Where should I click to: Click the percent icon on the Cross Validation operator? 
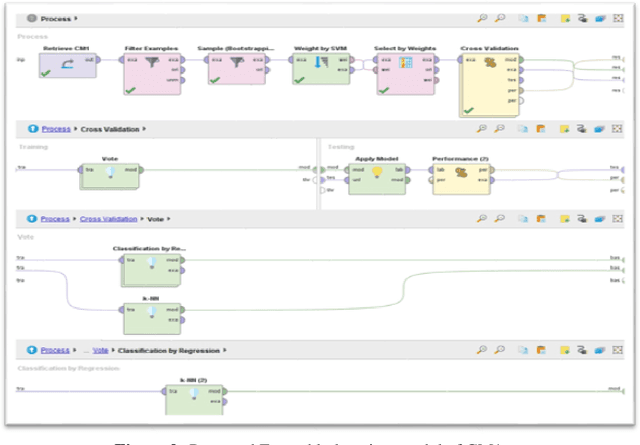pyautogui.click(x=490, y=62)
